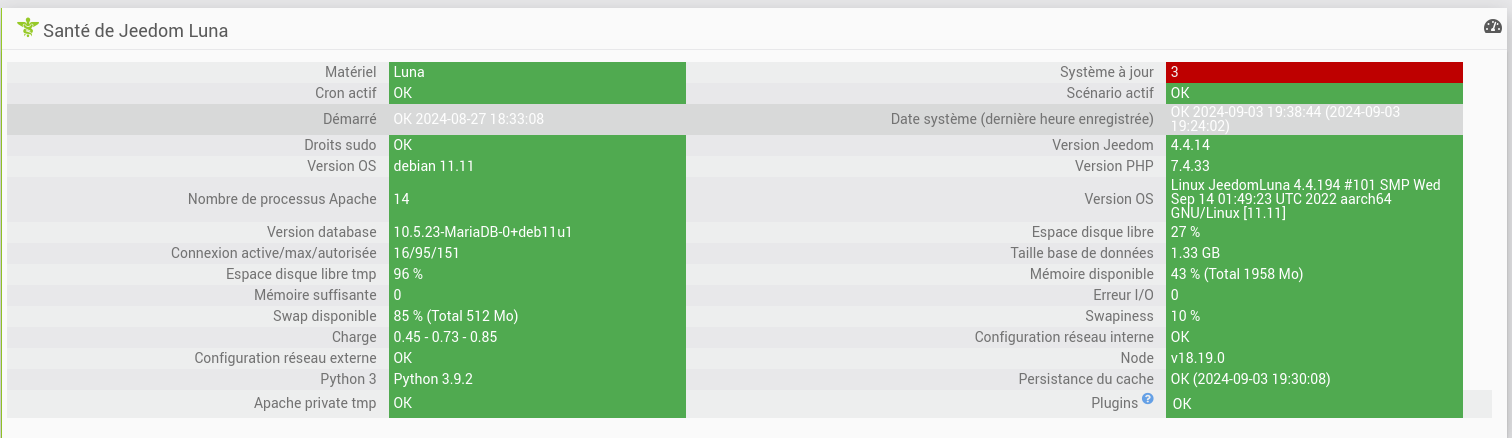Select the Espace disque libre 27 % cell
Image resolution: width=1512 pixels, height=438 pixels.
coord(1313,232)
